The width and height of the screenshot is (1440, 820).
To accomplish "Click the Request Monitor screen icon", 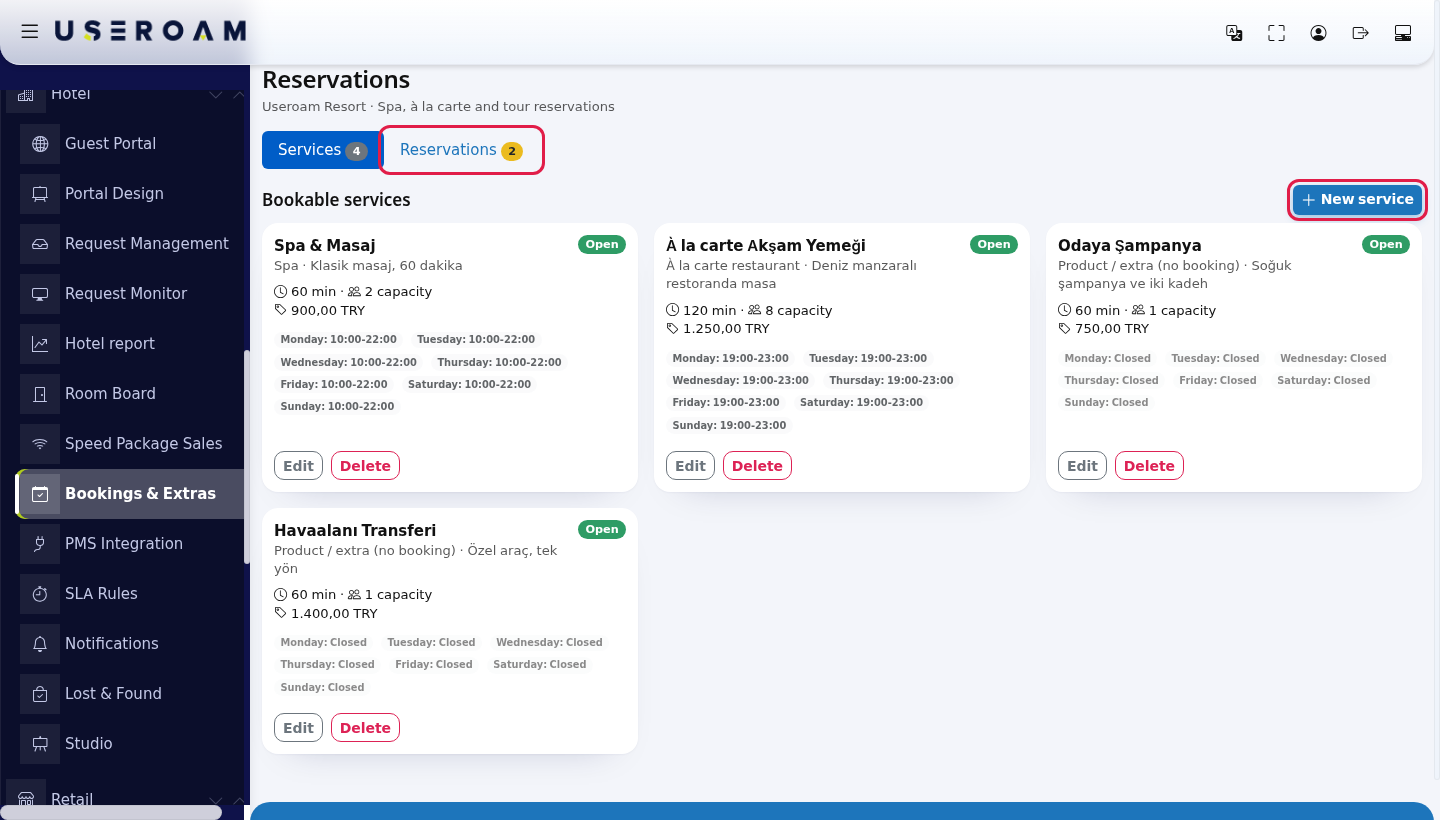I will [40, 294].
